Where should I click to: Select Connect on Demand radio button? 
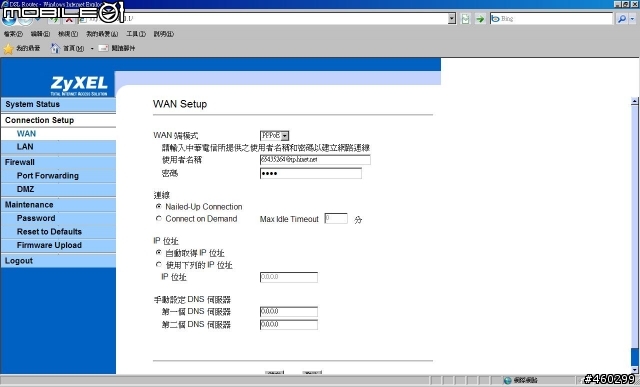(x=159, y=219)
